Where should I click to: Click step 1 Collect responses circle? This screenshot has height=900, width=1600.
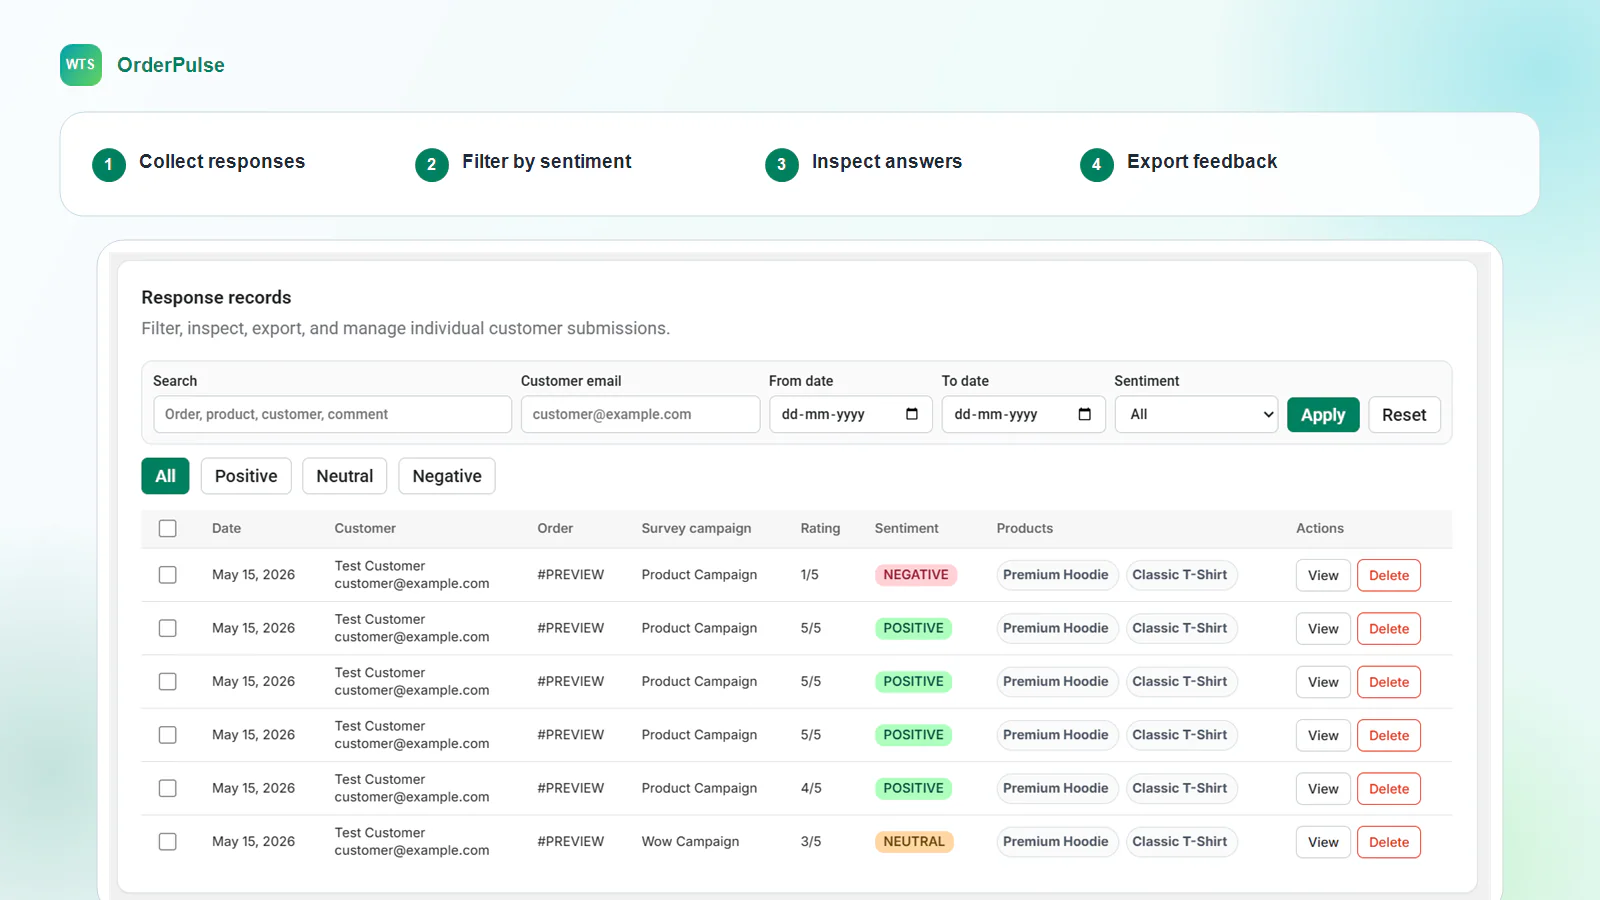tap(109, 165)
